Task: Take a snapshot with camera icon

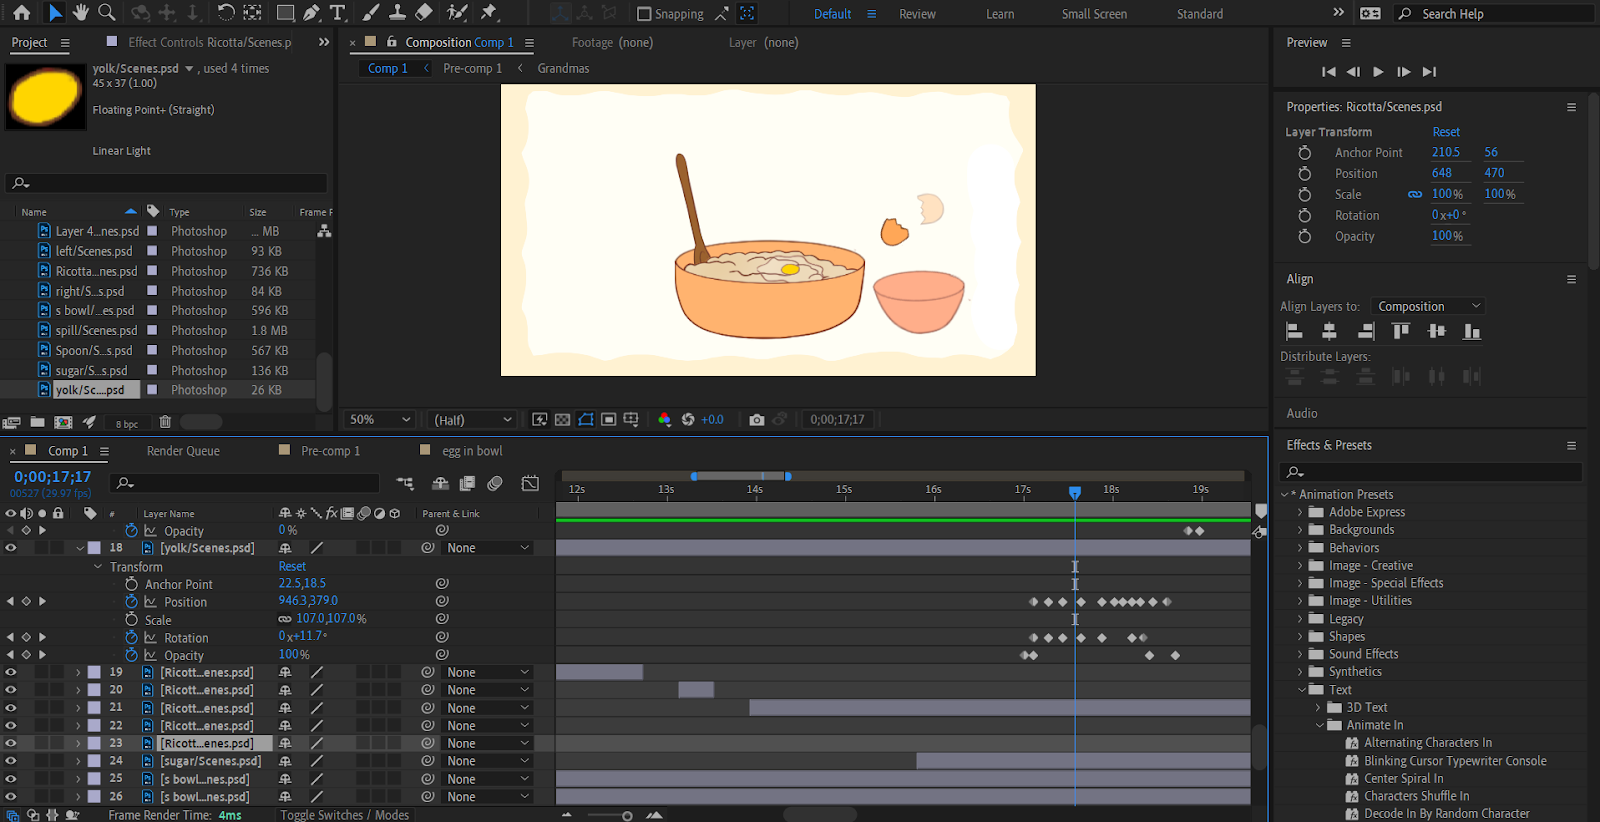Action: point(757,420)
